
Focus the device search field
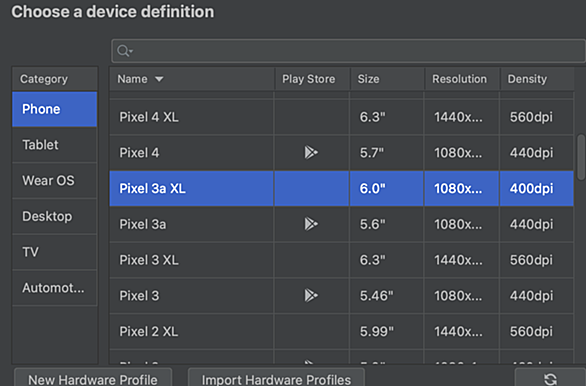(x=348, y=51)
